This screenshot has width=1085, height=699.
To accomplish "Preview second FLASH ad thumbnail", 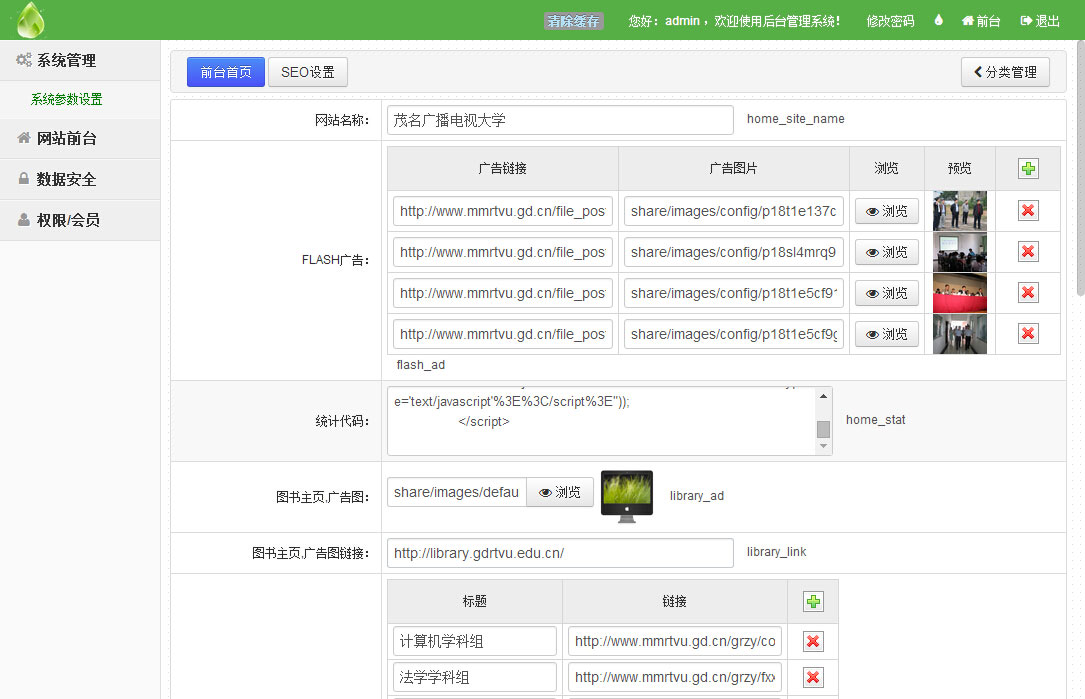I will click(x=960, y=252).
